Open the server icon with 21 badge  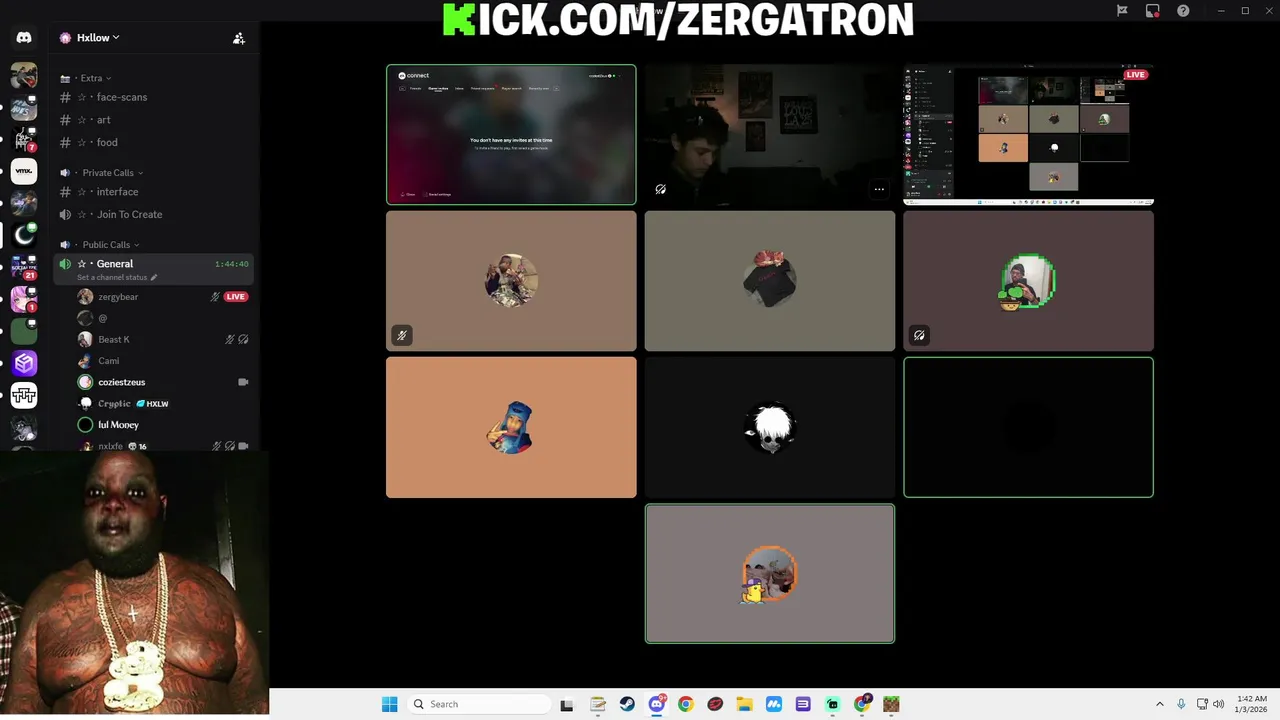24,267
